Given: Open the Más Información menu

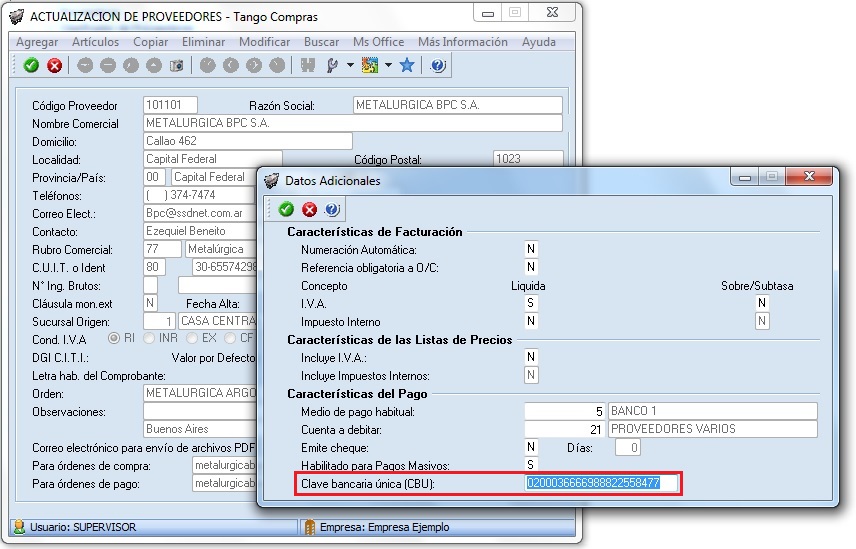Looking at the screenshot, I should point(463,42).
